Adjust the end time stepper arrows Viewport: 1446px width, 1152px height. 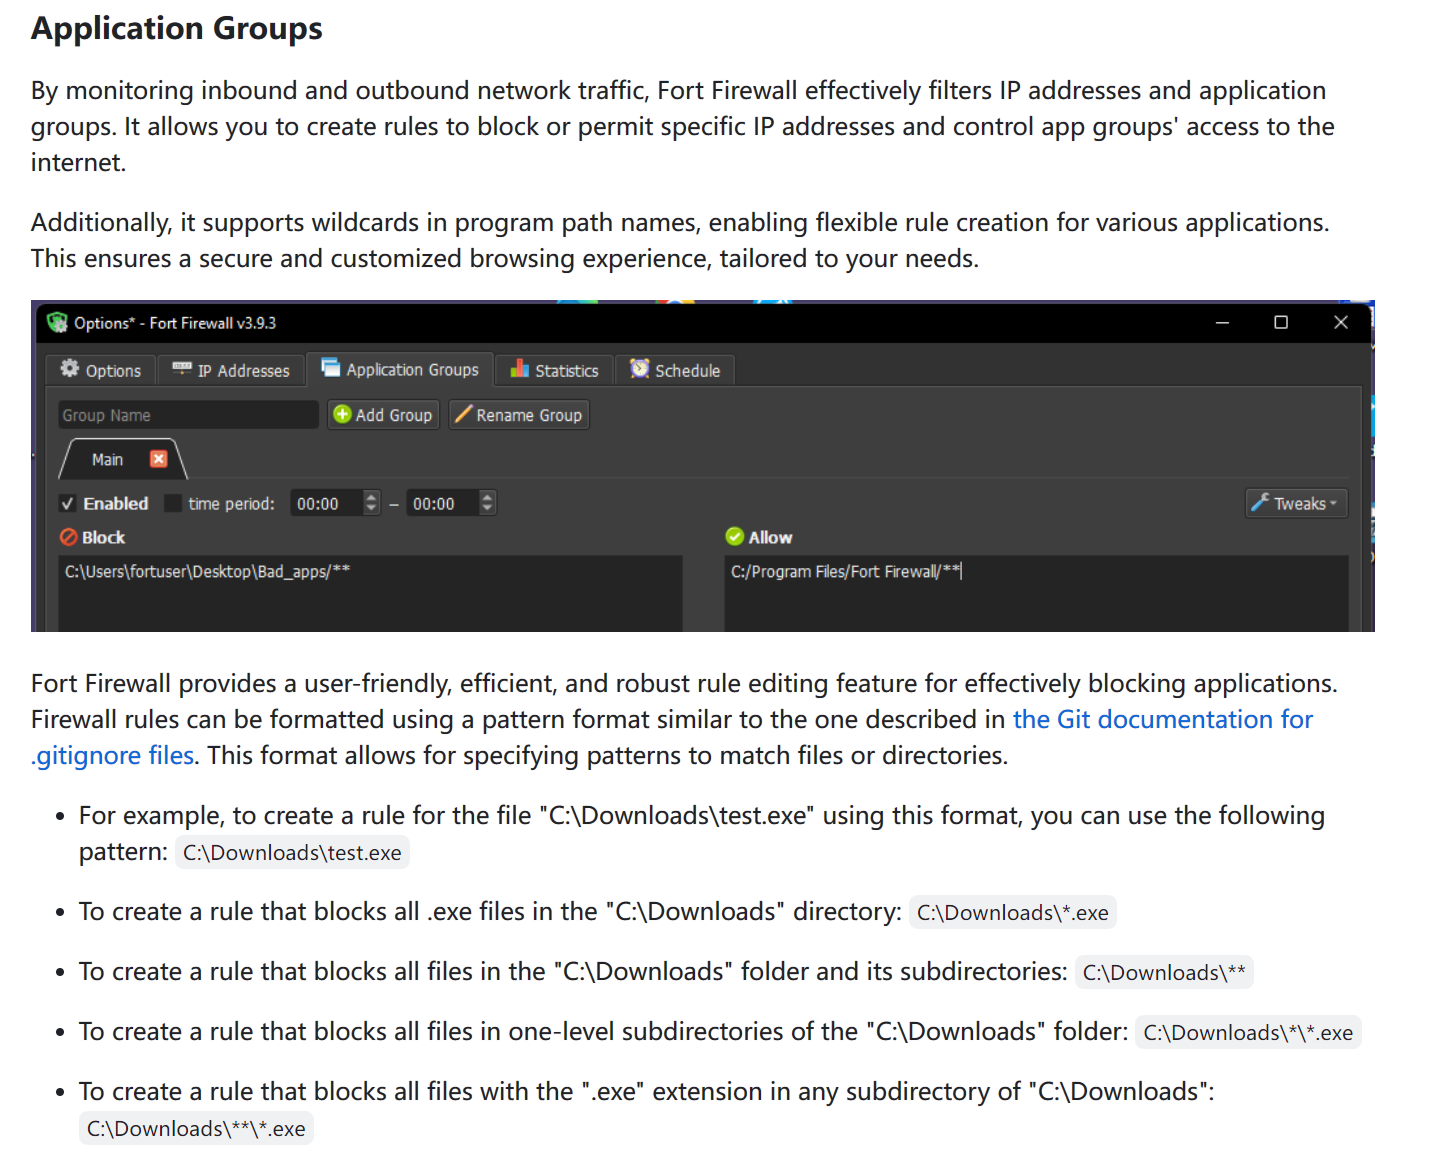[x=488, y=503]
